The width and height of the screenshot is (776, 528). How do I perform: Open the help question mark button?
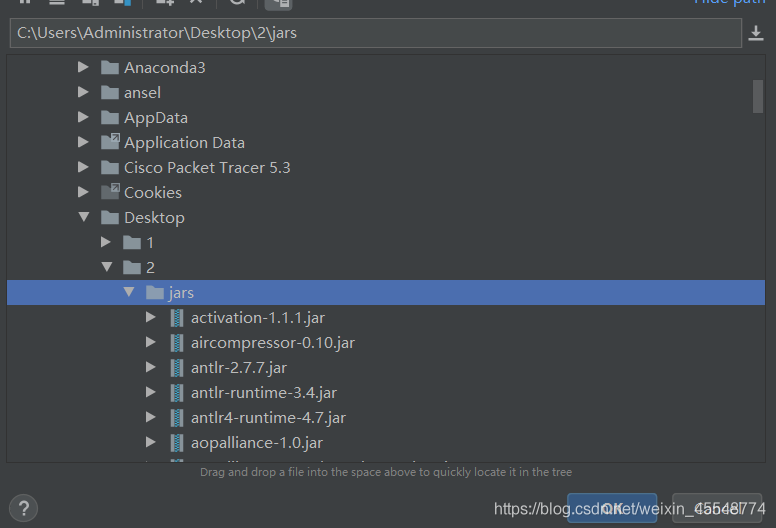pos(23,508)
